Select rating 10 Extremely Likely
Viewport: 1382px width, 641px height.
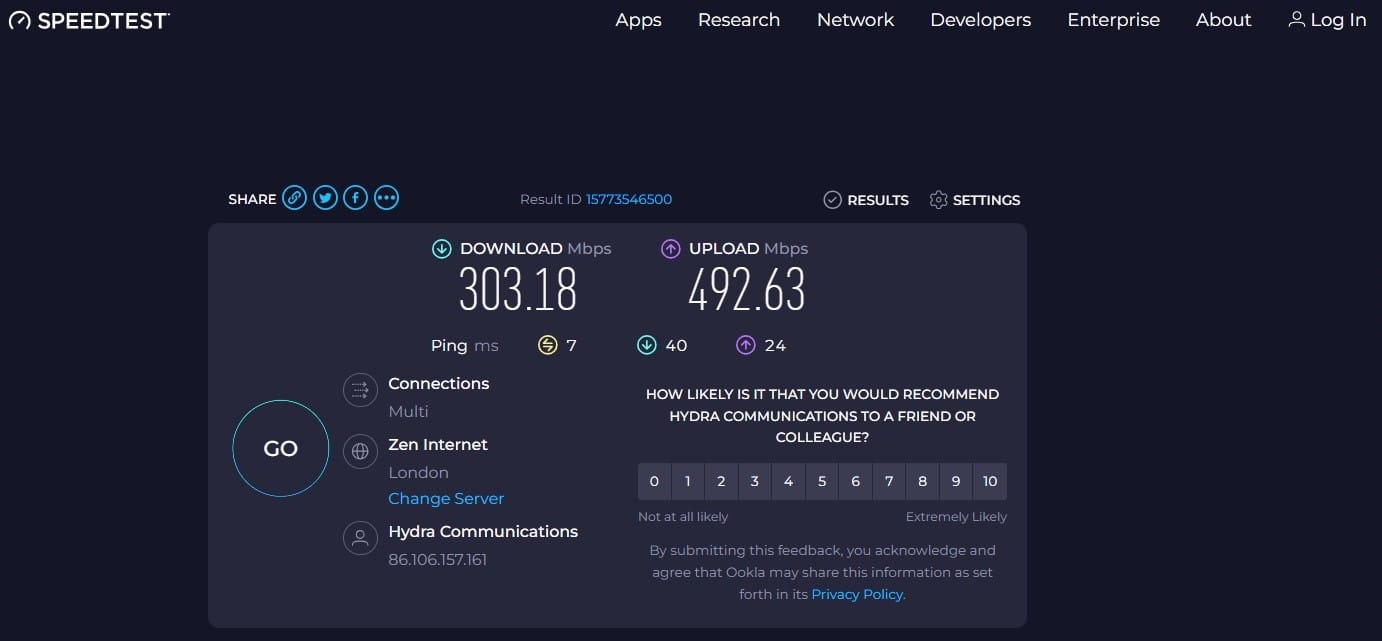point(990,481)
